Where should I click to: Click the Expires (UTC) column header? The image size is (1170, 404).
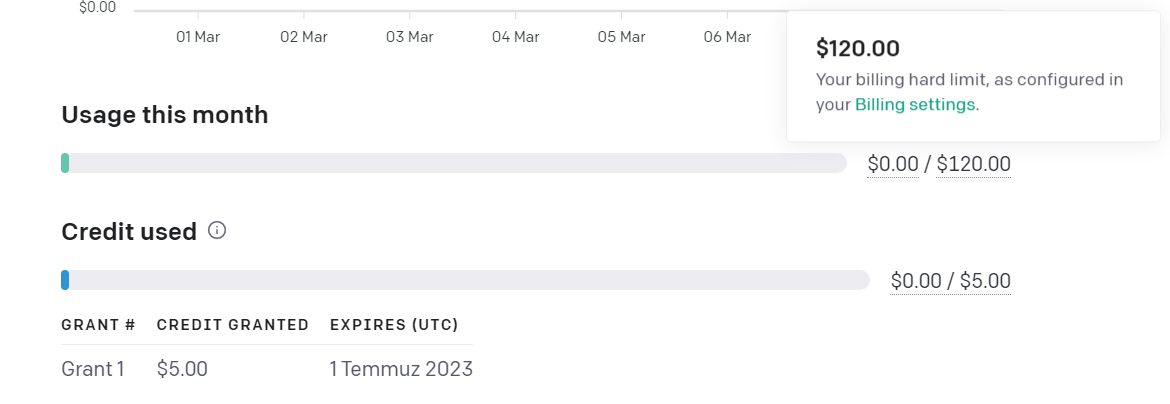tap(394, 325)
